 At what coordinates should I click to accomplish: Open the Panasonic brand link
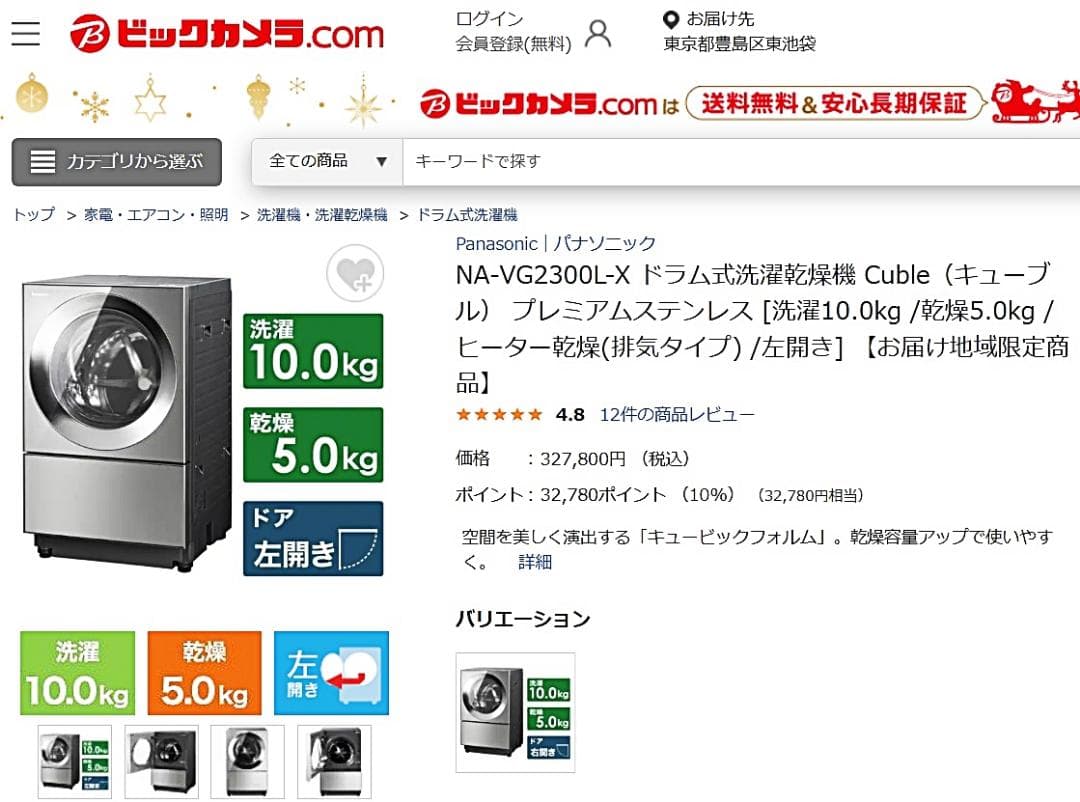click(496, 243)
